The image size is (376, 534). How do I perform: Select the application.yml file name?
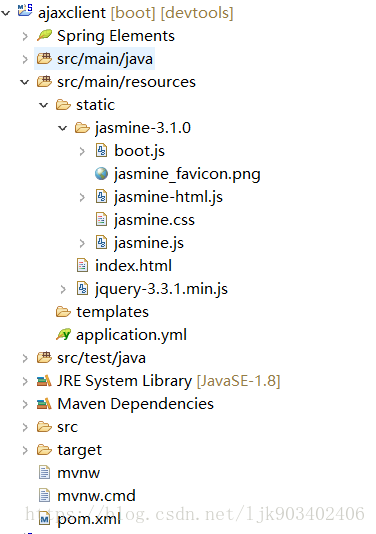[131, 335]
